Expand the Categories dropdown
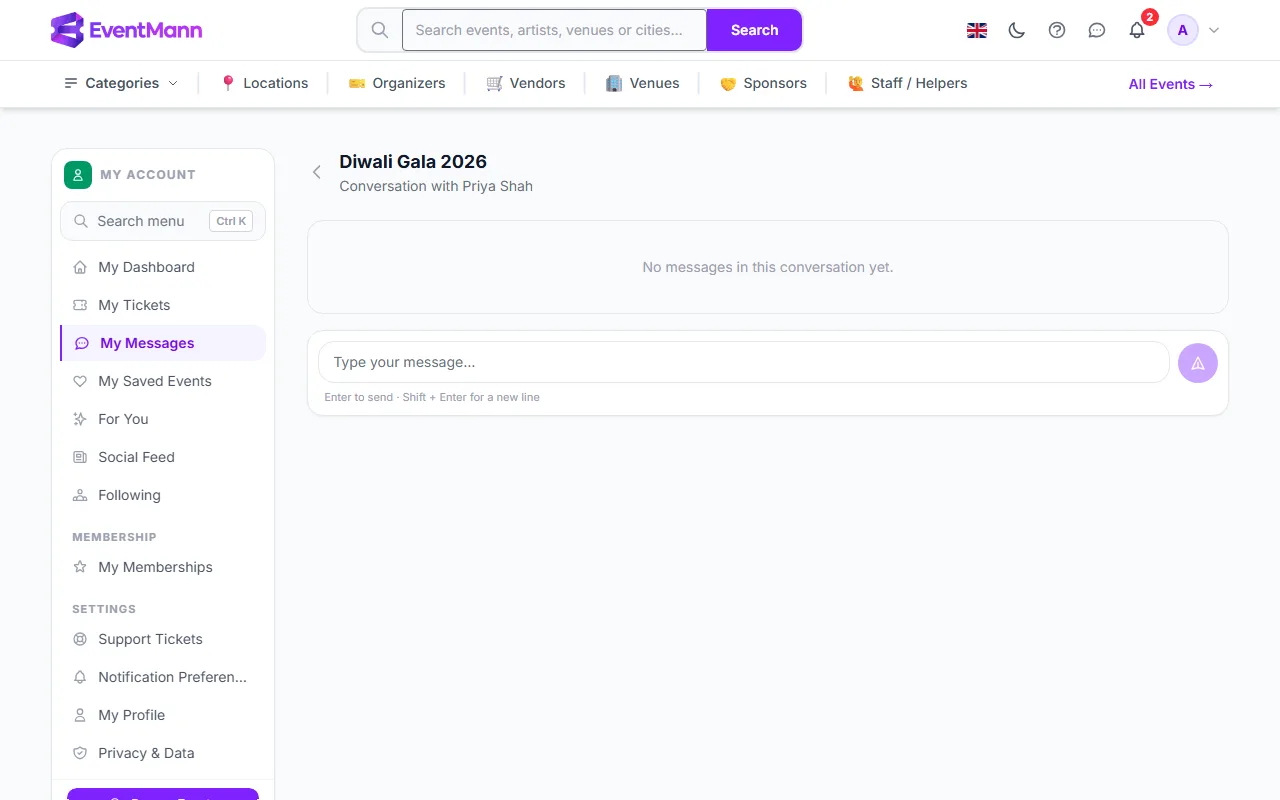This screenshot has height=800, width=1280. 121,83
